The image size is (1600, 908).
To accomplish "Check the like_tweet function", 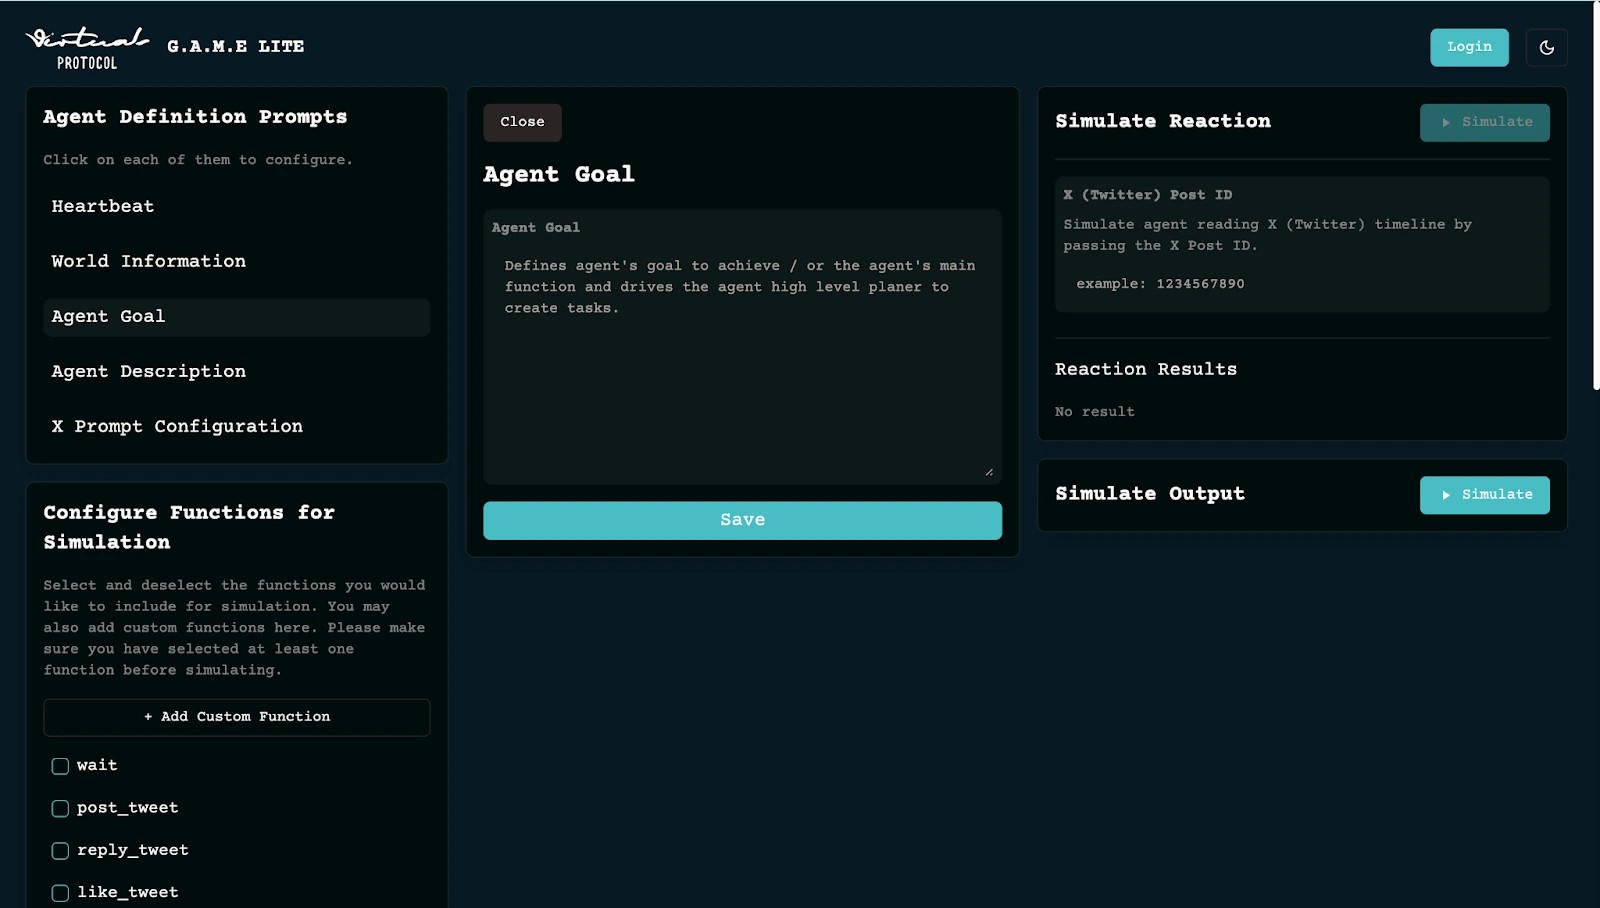I will pyautogui.click(x=60, y=892).
